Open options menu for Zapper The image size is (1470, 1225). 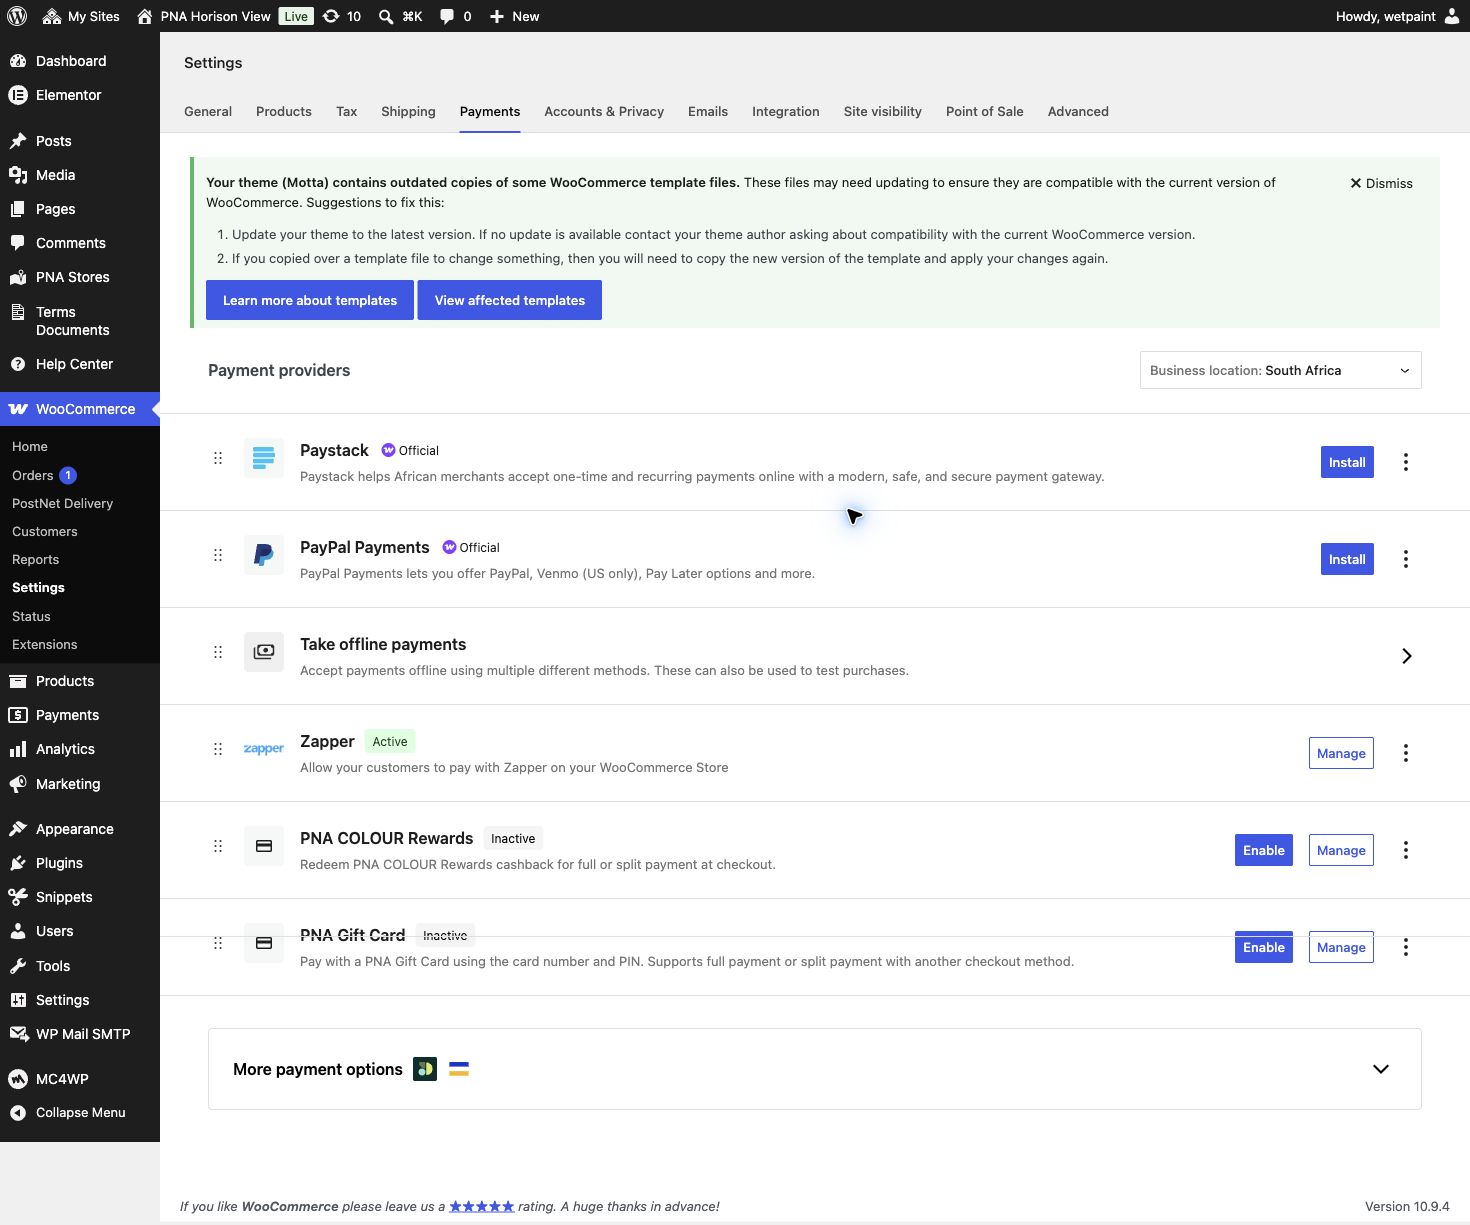1406,753
